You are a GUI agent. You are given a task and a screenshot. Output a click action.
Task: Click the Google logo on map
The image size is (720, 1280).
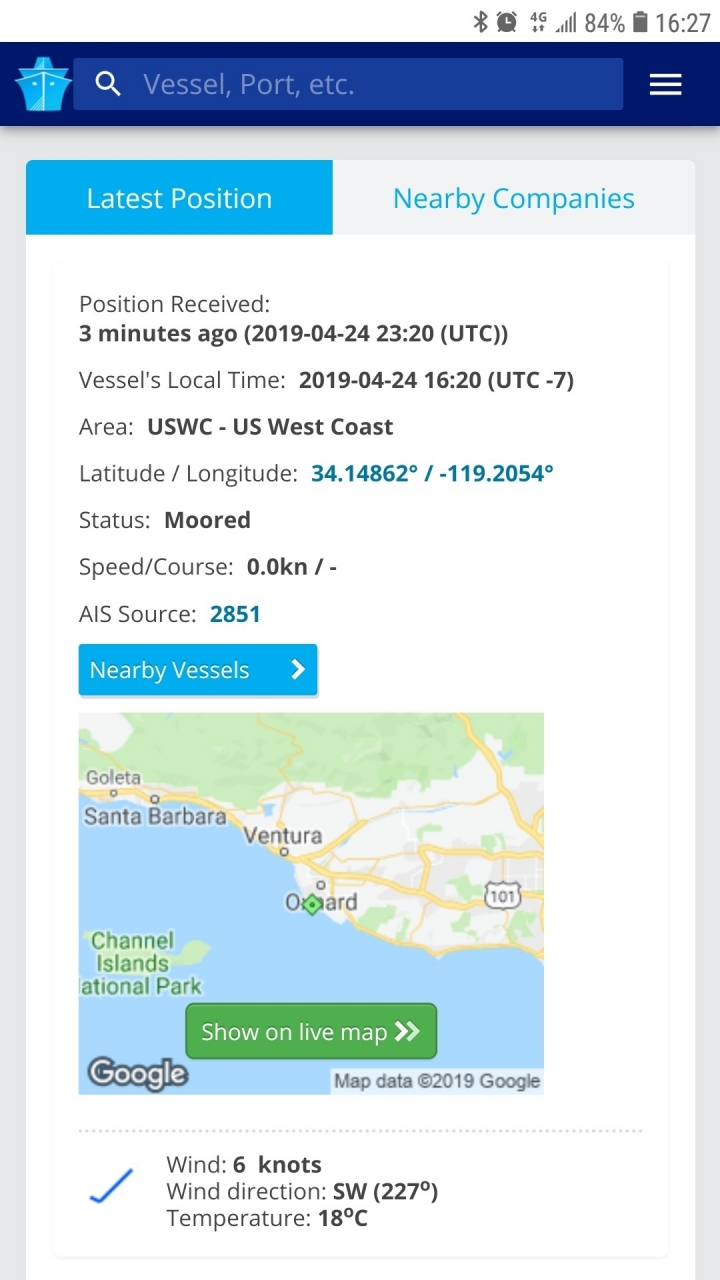[137, 1073]
